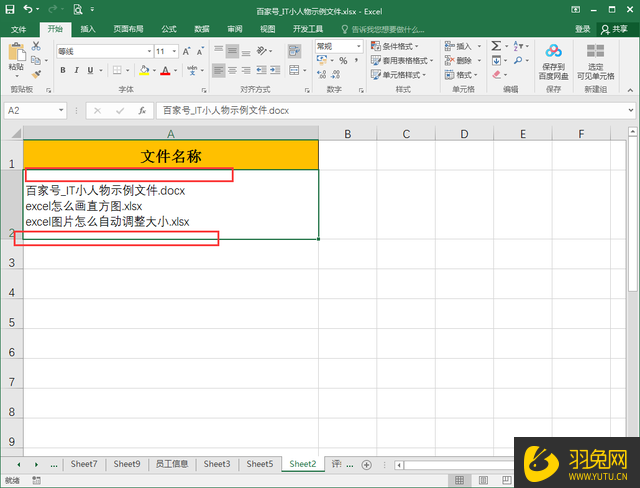Apply red font color A
The width and height of the screenshot is (640, 488).
pyautogui.click(x=165, y=70)
